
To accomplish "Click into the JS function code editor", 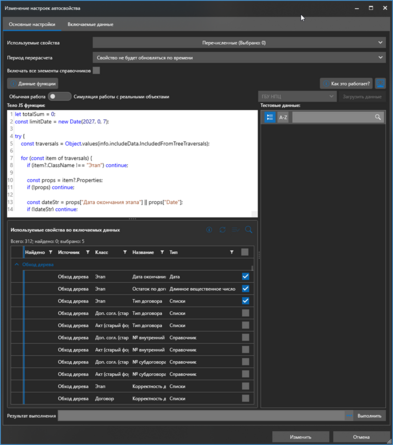I will pos(132,163).
